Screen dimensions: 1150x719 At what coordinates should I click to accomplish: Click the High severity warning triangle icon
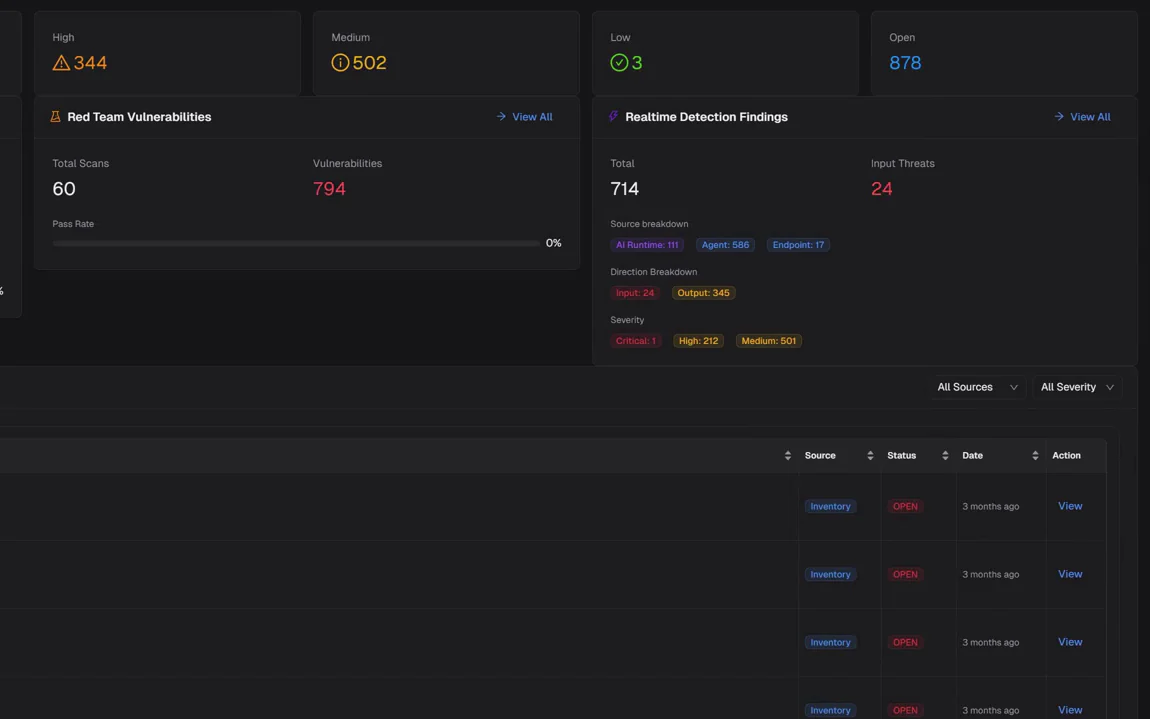62,63
